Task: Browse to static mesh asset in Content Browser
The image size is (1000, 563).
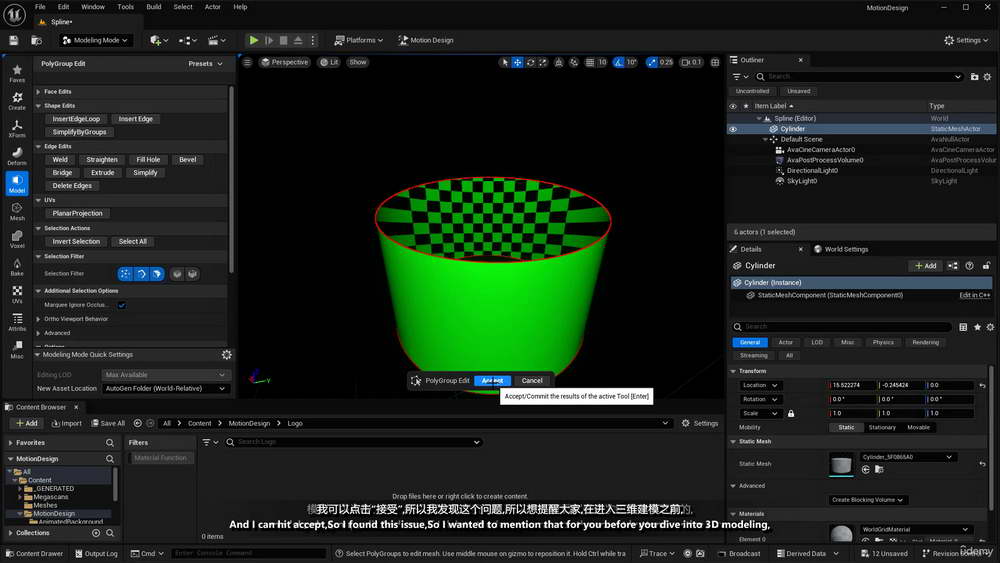Action: [879, 469]
